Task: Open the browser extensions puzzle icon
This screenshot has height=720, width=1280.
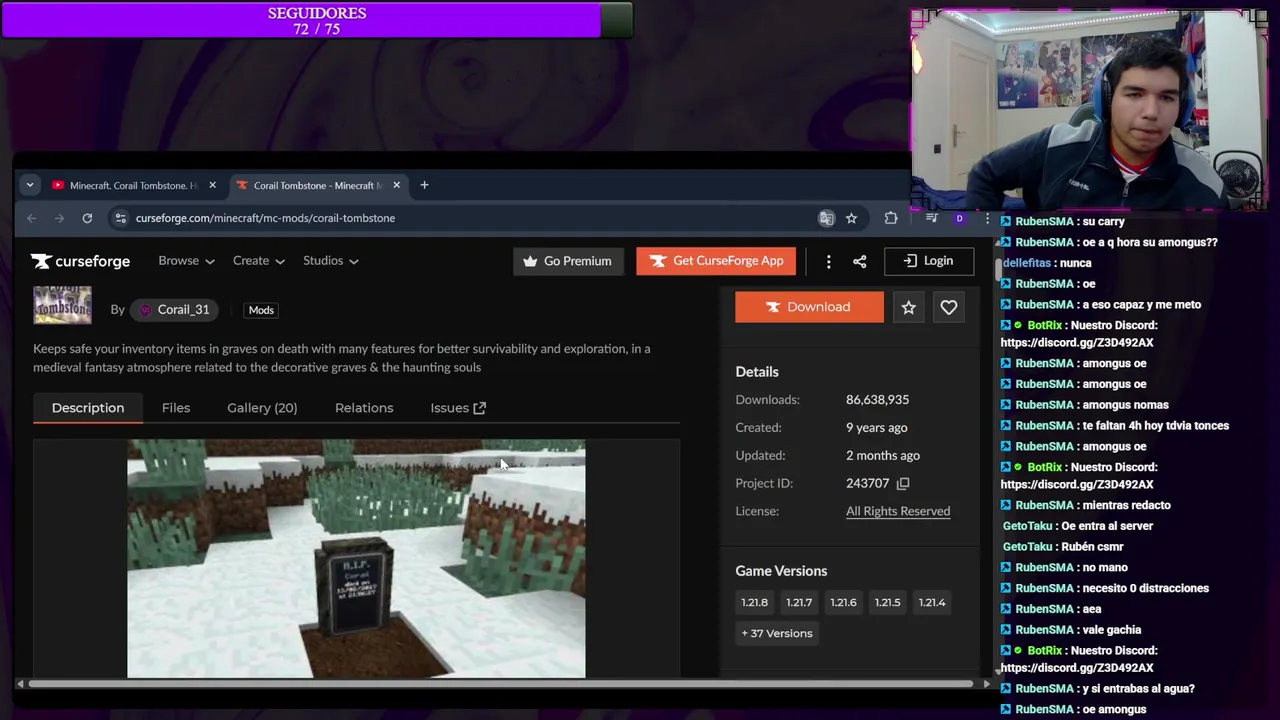Action: (891, 218)
